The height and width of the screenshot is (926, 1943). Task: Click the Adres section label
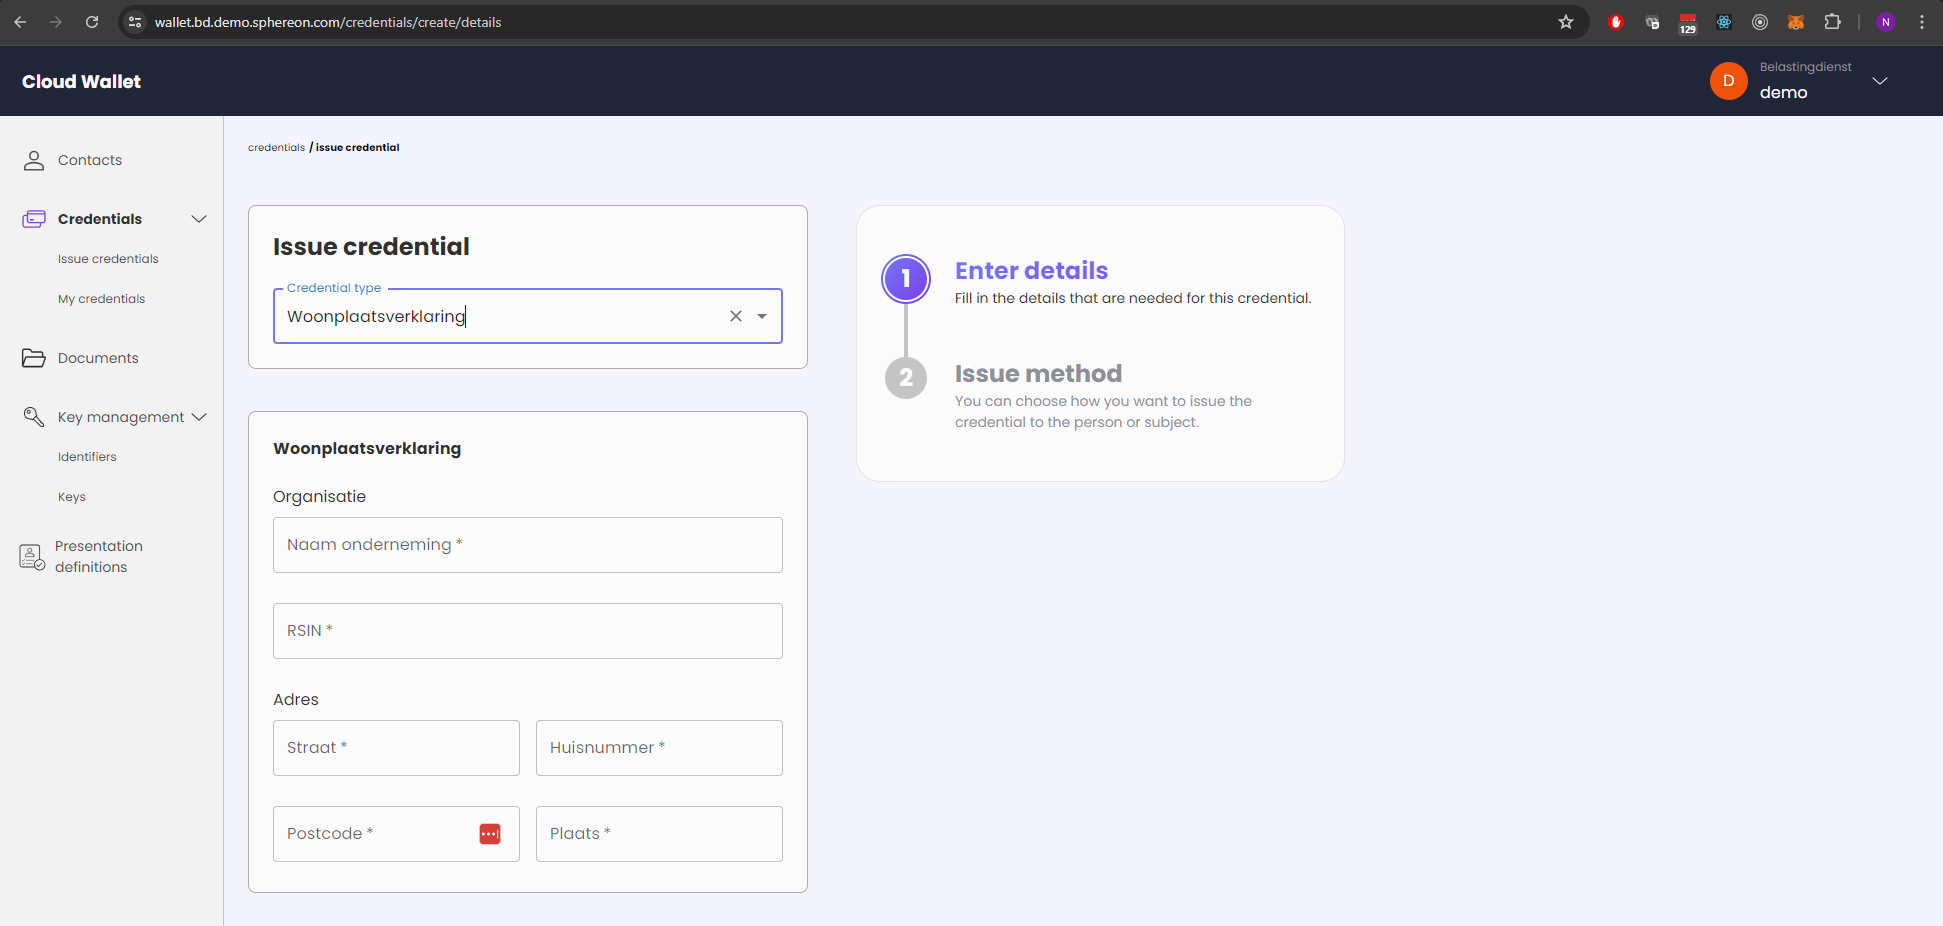(x=296, y=700)
